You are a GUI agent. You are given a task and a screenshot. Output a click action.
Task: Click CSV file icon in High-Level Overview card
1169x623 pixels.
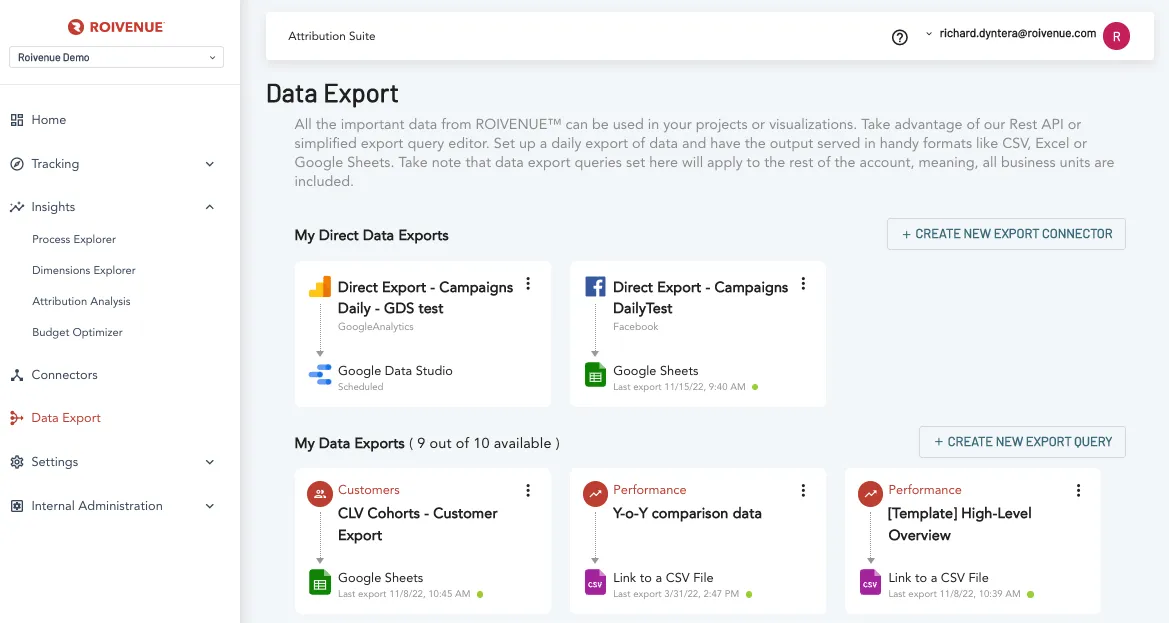(x=870, y=582)
